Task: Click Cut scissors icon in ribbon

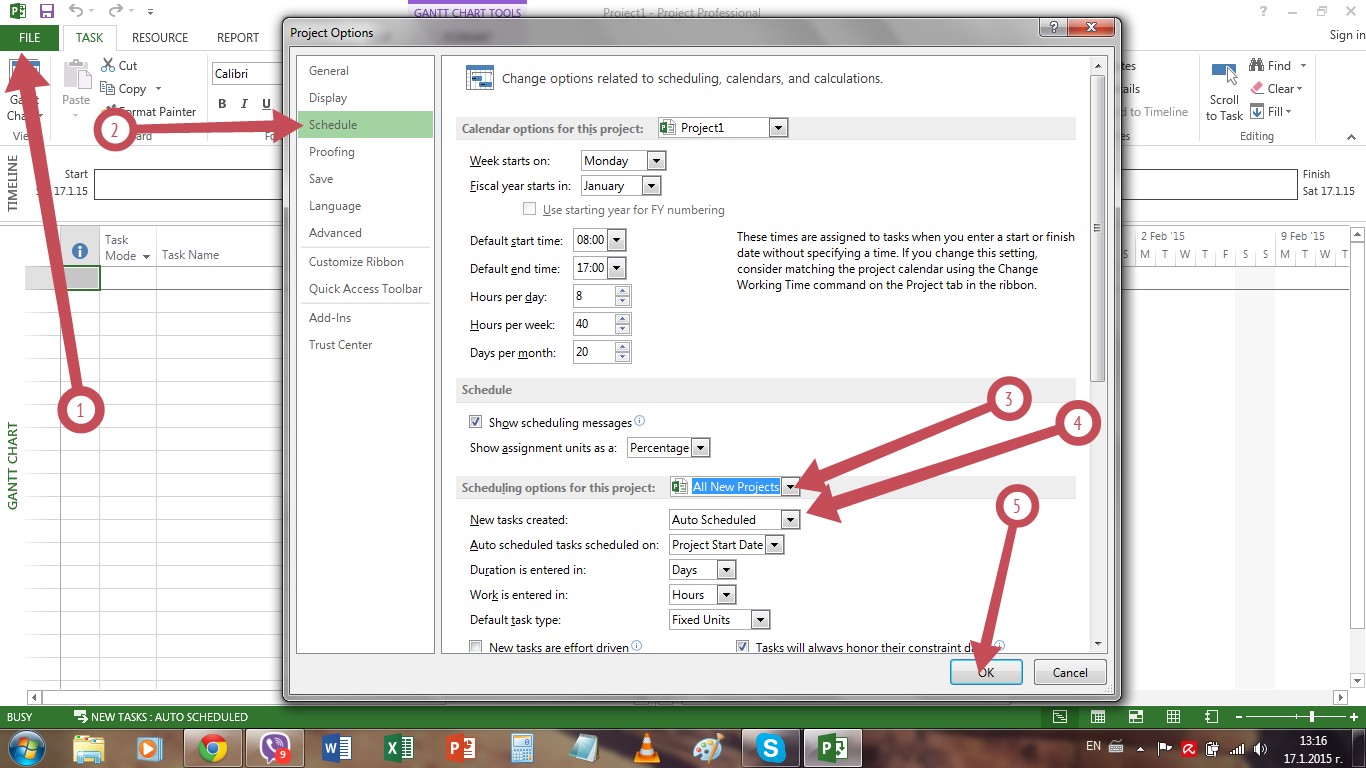Action: coord(108,65)
